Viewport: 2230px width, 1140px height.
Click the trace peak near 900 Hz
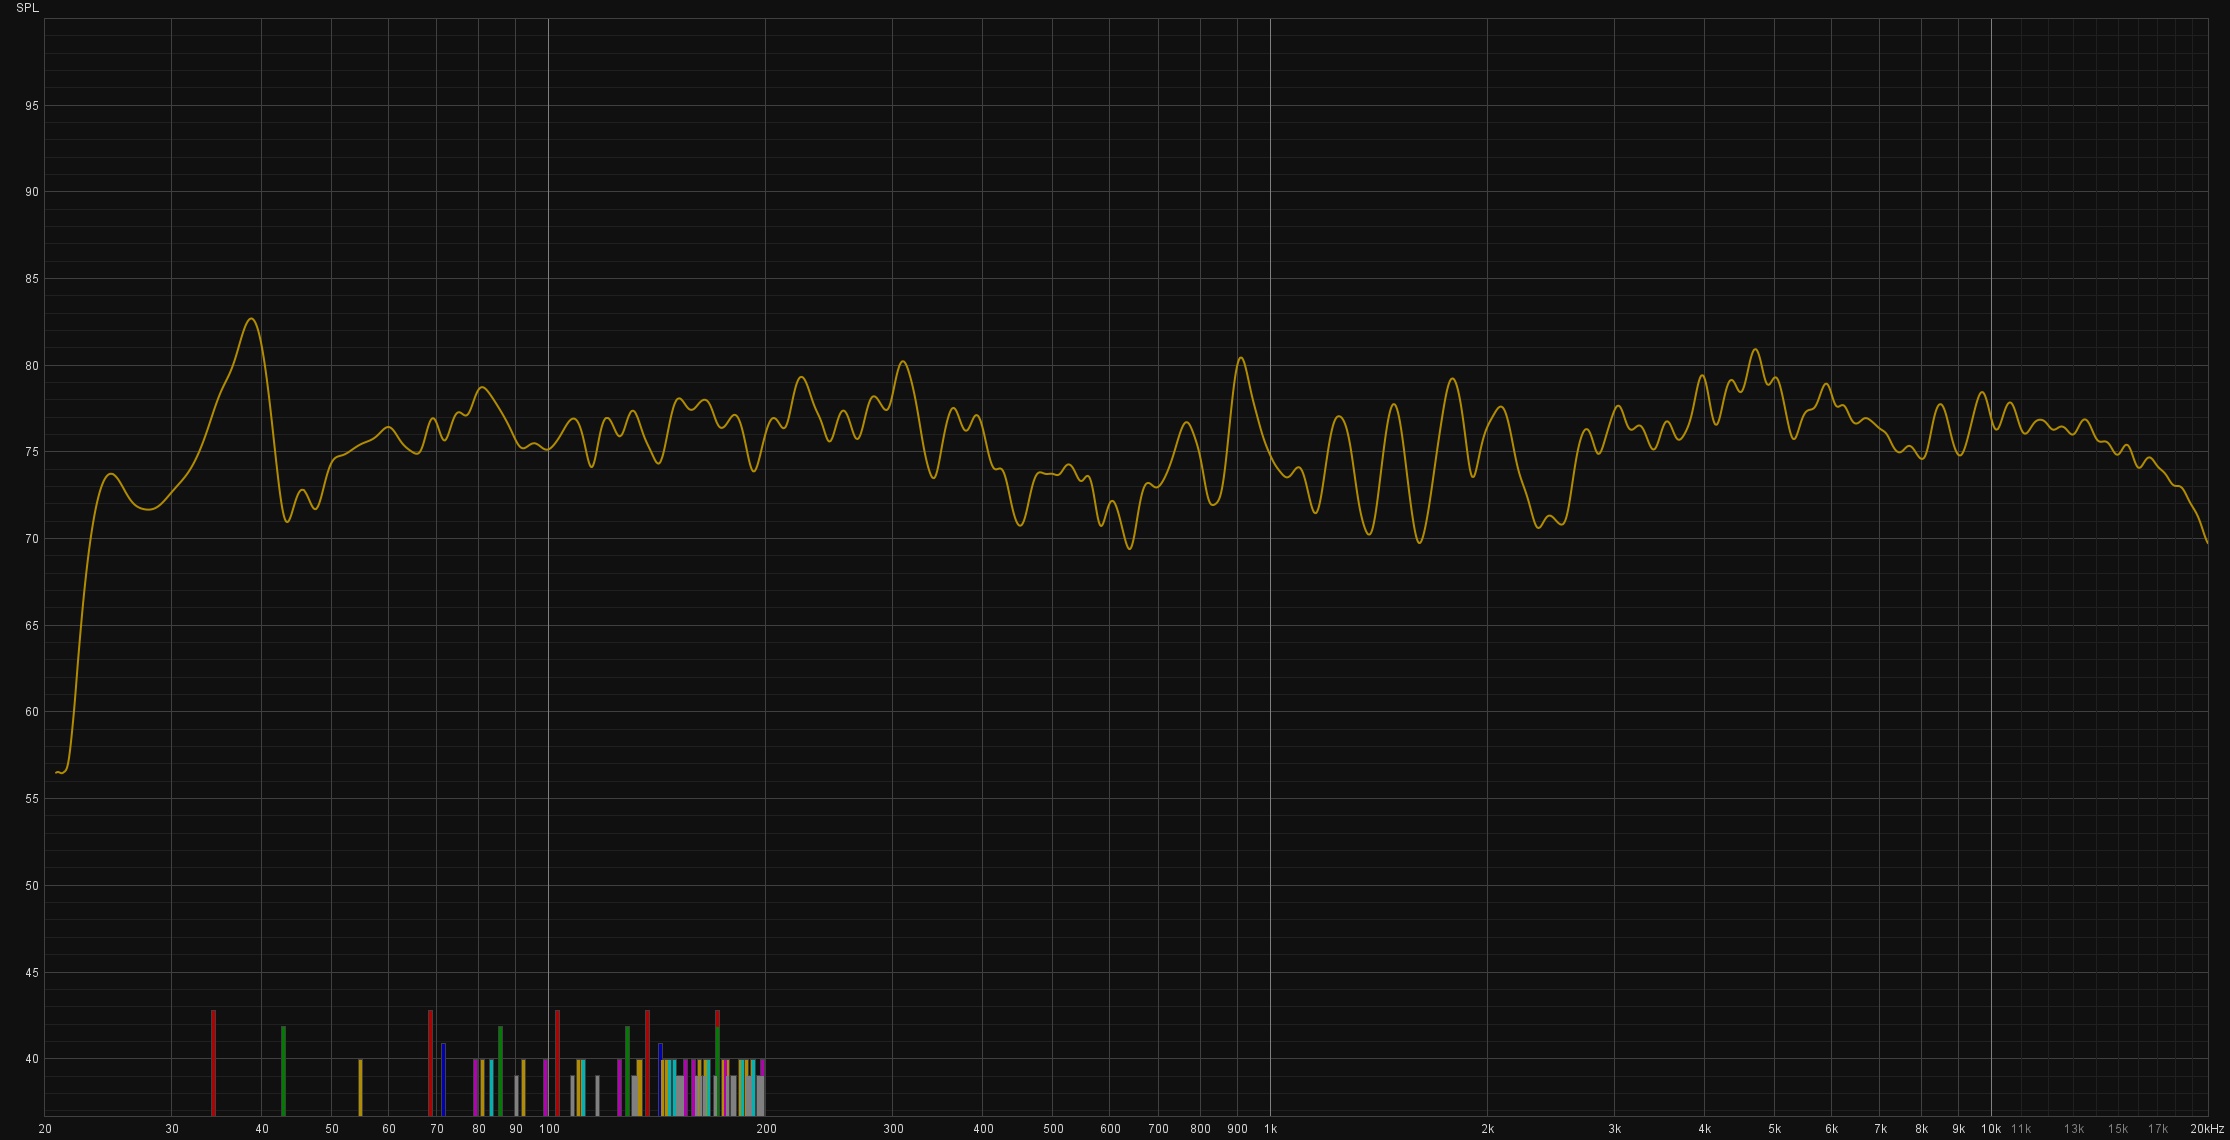(1240, 358)
